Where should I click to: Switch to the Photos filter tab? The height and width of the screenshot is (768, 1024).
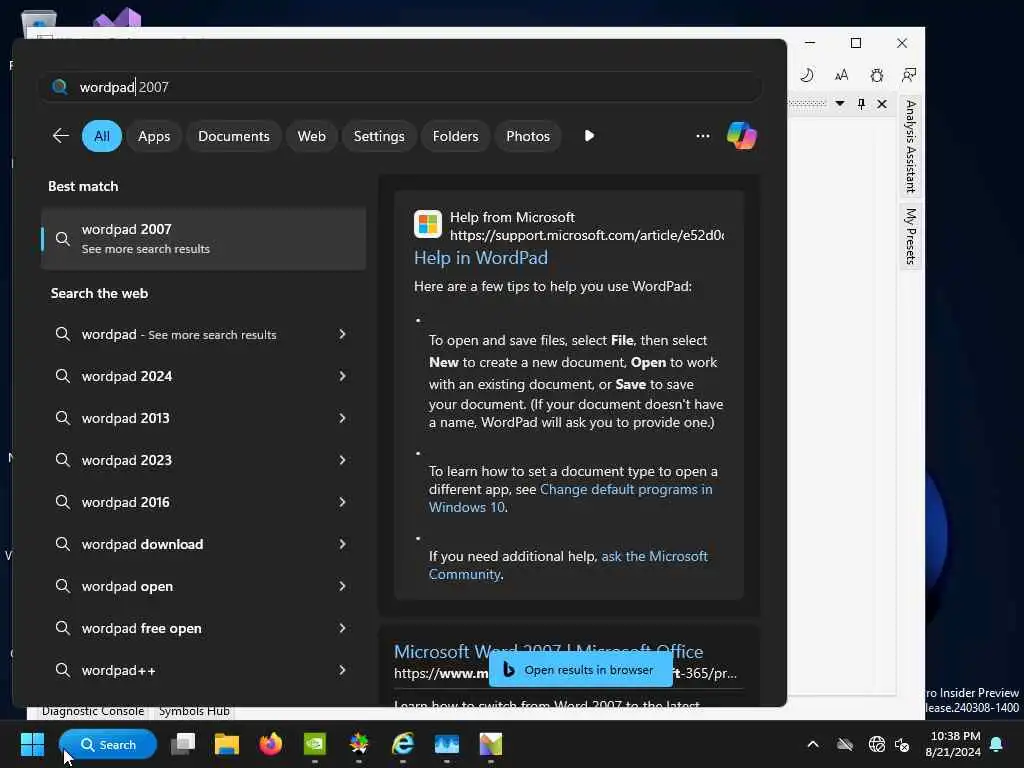click(528, 136)
